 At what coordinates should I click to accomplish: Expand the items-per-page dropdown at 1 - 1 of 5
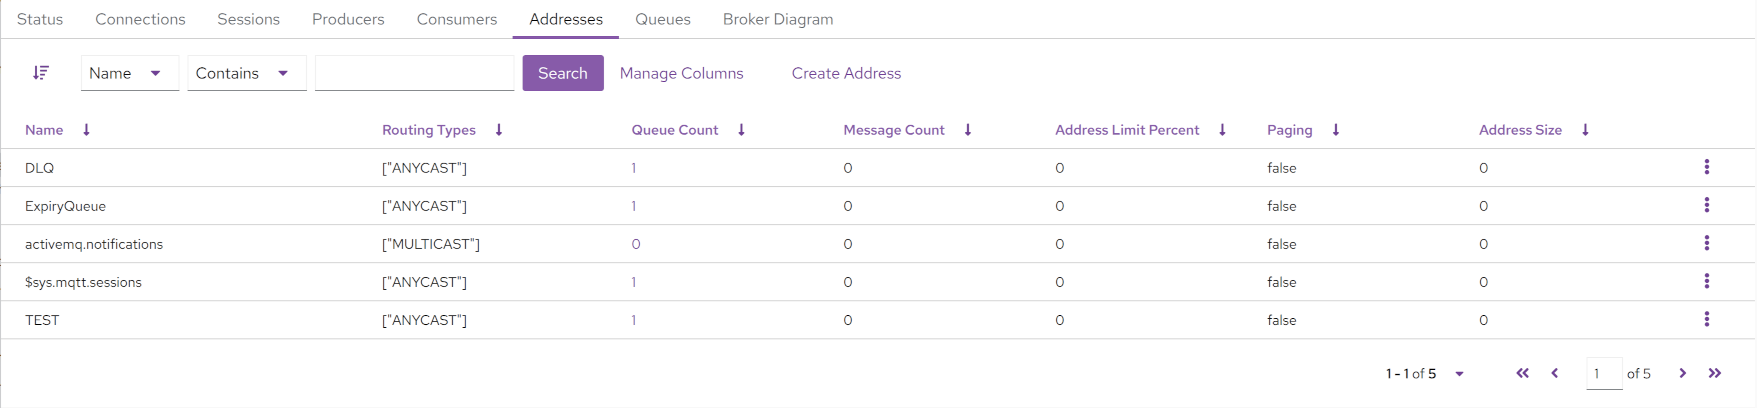point(1460,374)
